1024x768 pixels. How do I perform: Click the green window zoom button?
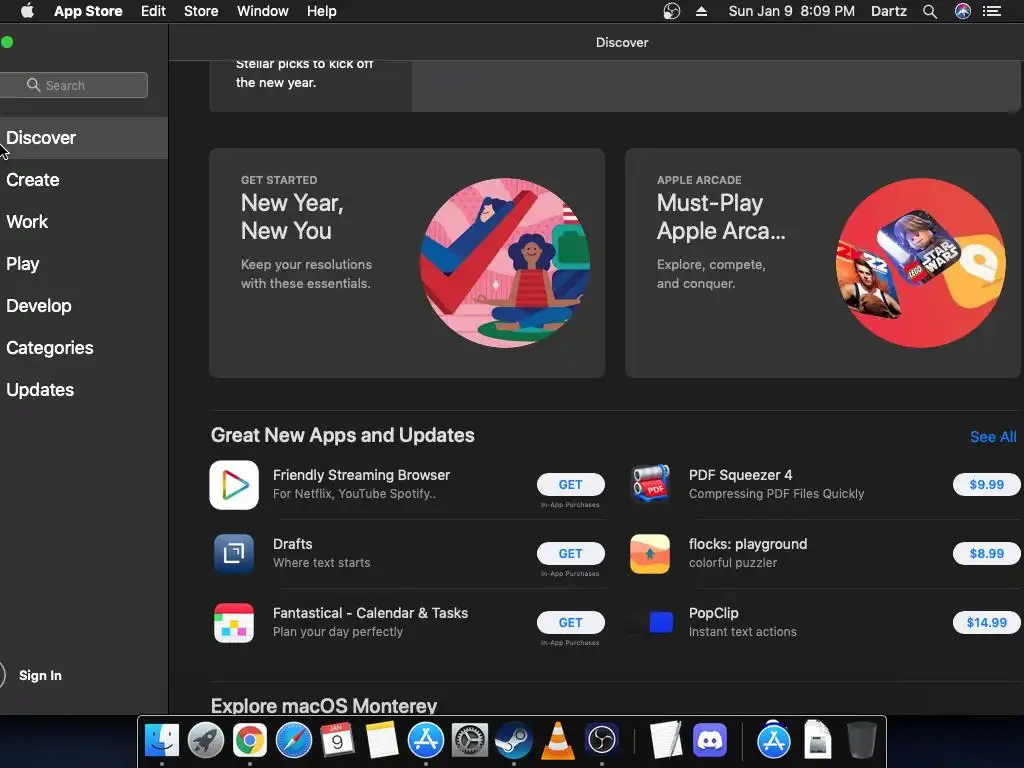[7, 42]
